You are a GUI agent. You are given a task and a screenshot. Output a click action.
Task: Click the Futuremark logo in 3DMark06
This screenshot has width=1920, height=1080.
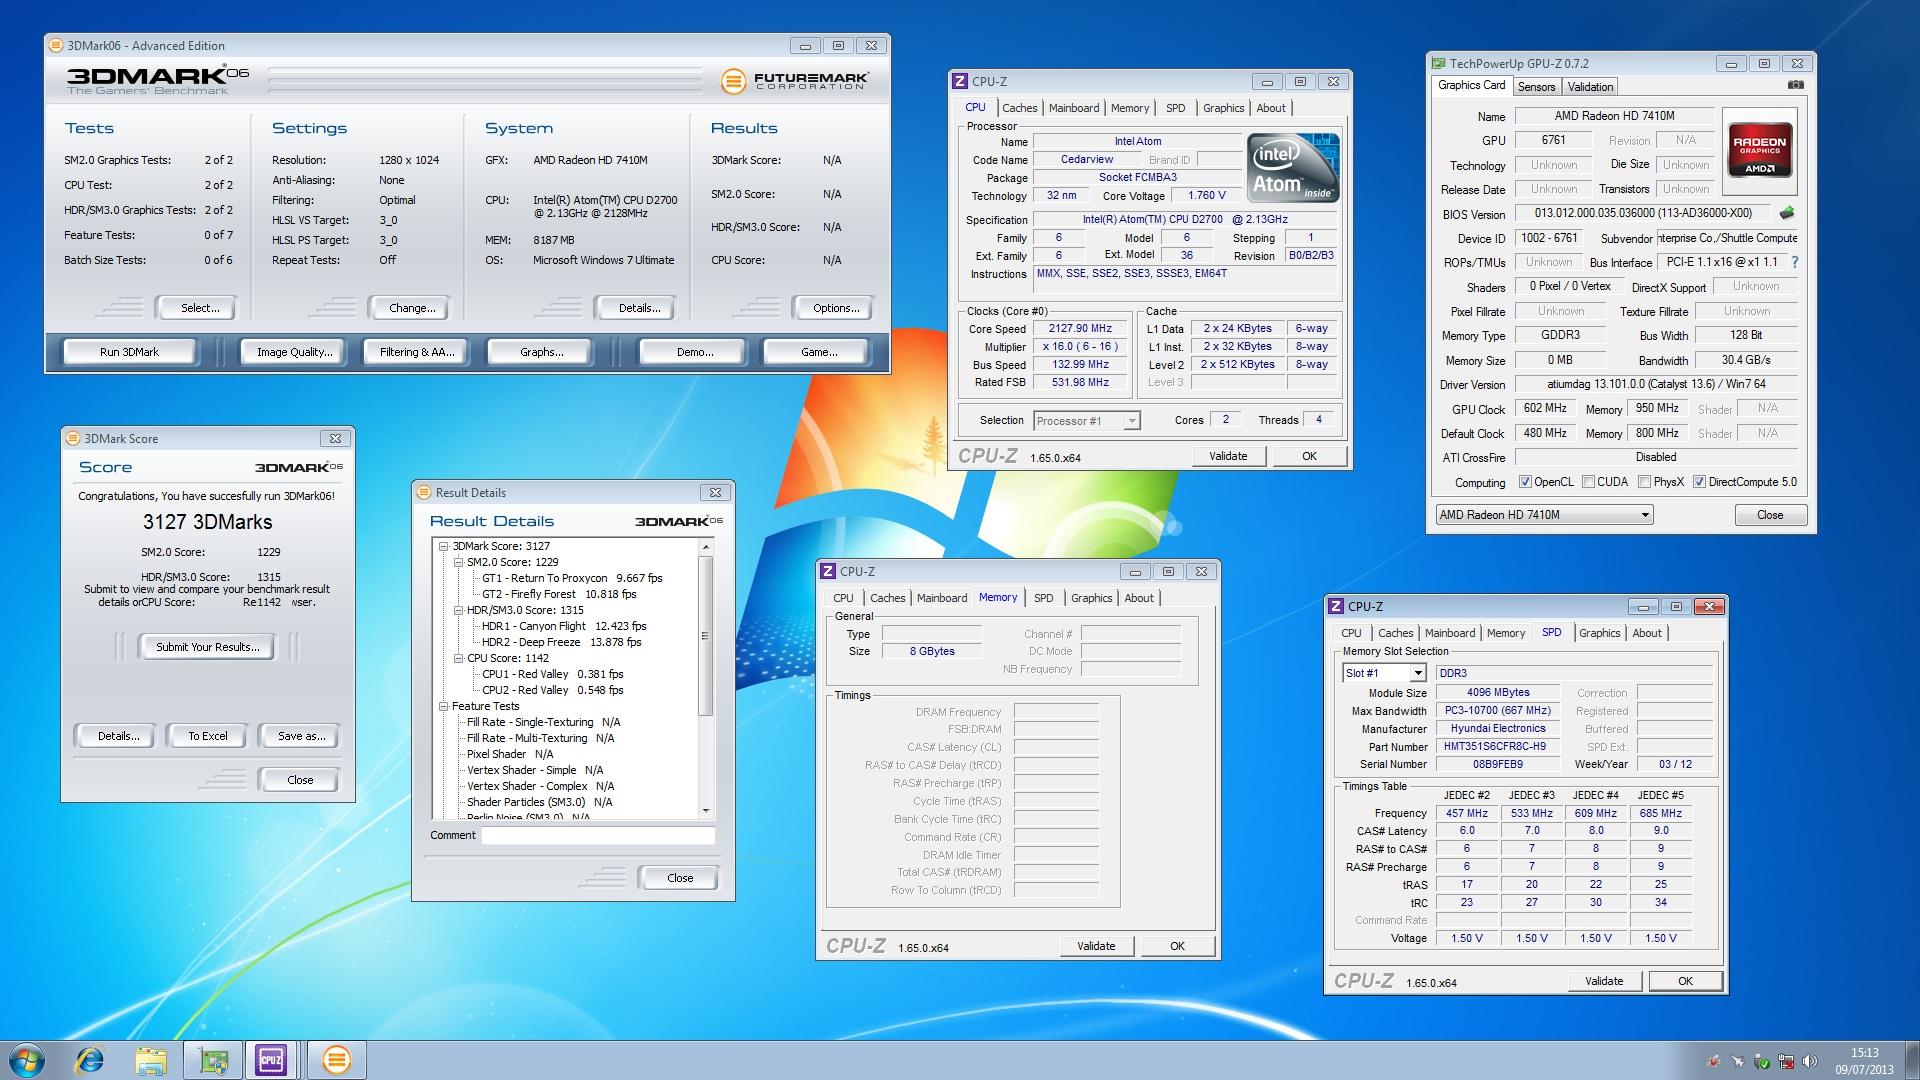click(x=796, y=81)
